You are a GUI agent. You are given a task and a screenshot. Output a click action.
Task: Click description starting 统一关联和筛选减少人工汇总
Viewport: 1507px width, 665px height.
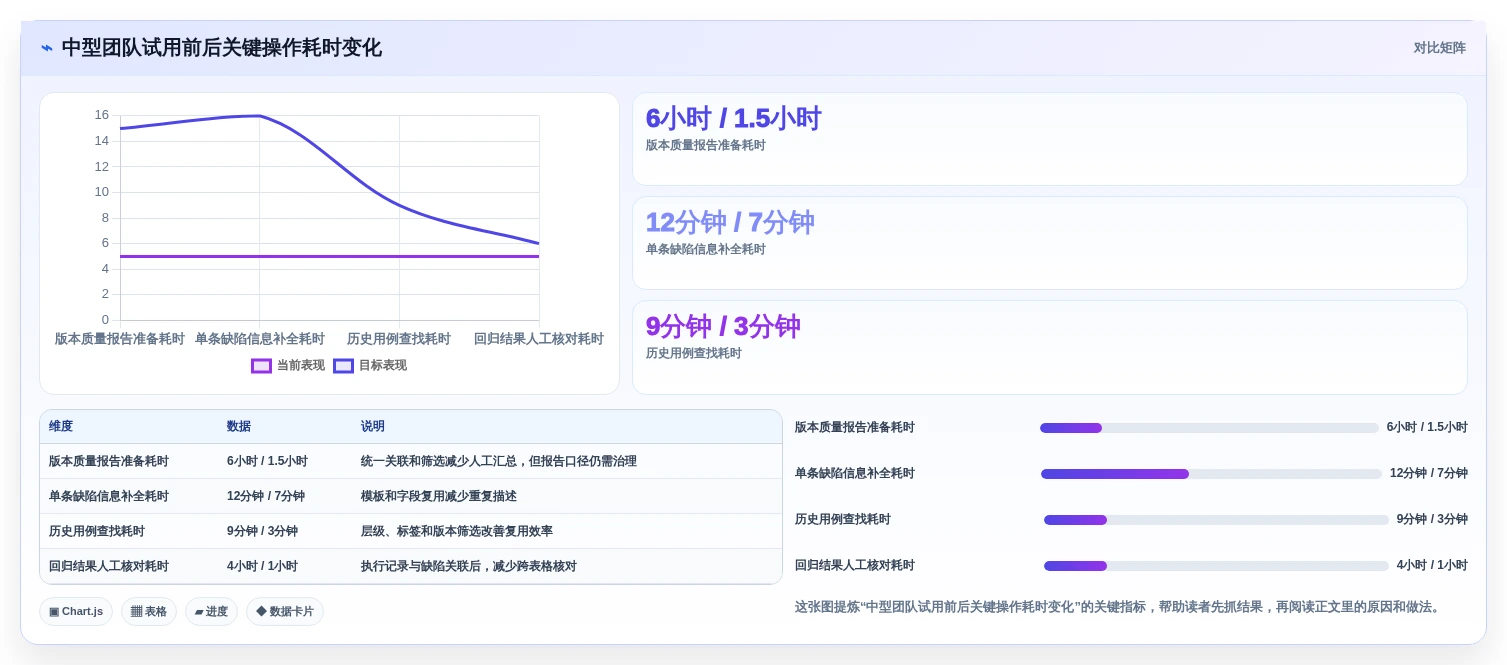[x=499, y=461]
